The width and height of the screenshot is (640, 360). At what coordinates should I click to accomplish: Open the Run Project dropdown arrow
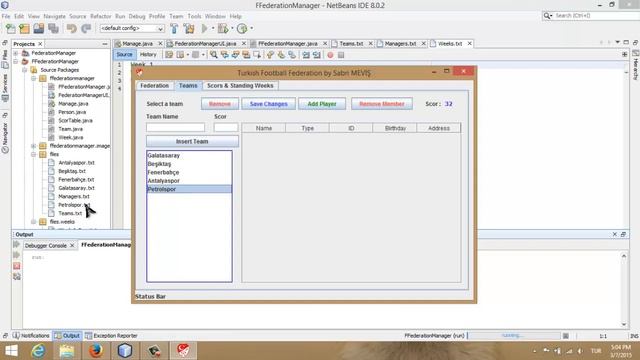[213, 29]
